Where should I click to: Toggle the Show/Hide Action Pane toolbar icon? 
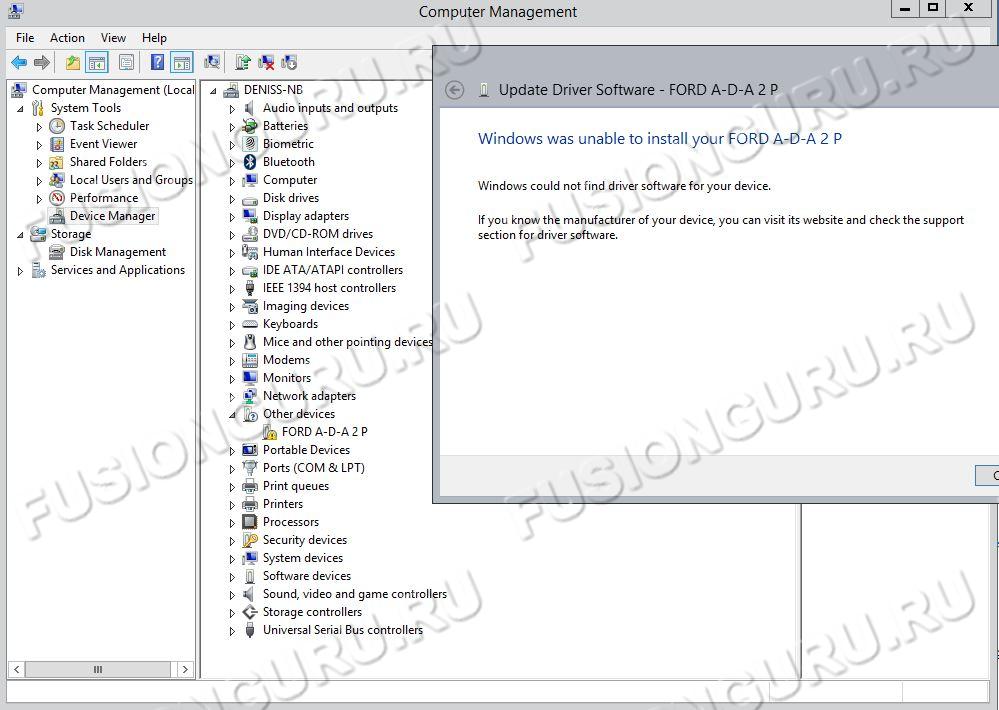182,62
